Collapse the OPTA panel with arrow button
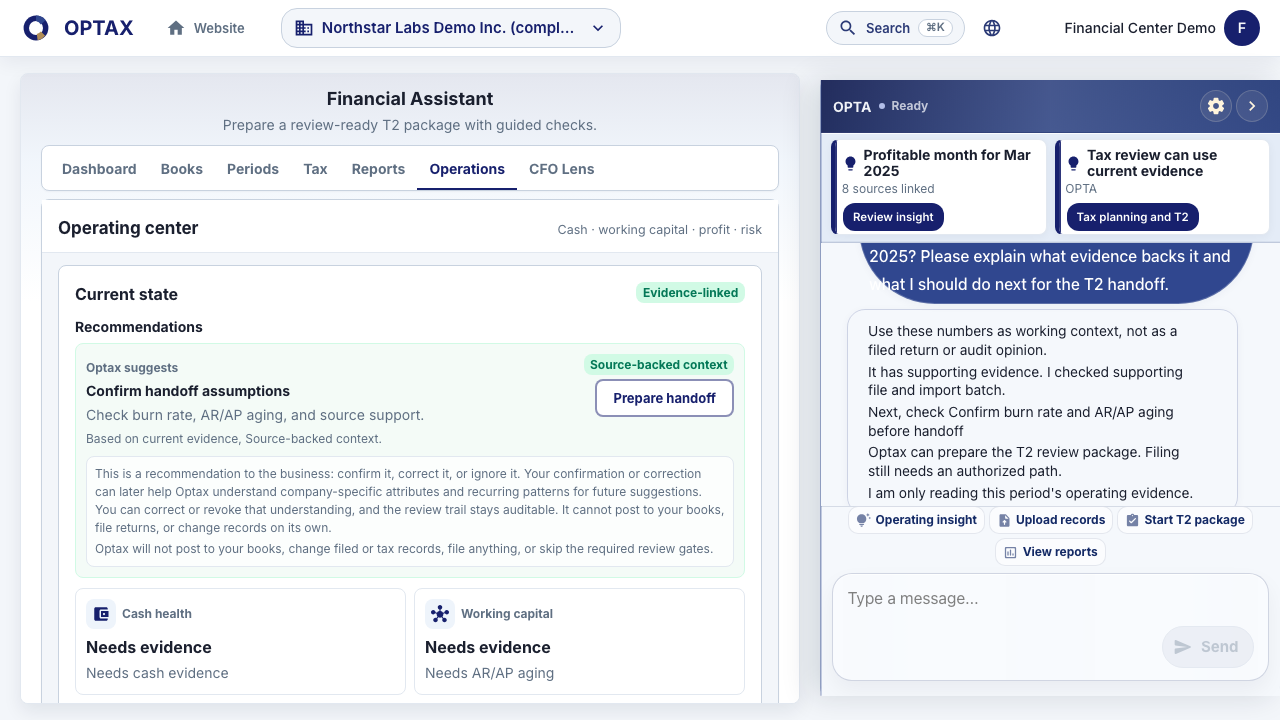Screen dimensions: 1280x720 (1252, 106)
